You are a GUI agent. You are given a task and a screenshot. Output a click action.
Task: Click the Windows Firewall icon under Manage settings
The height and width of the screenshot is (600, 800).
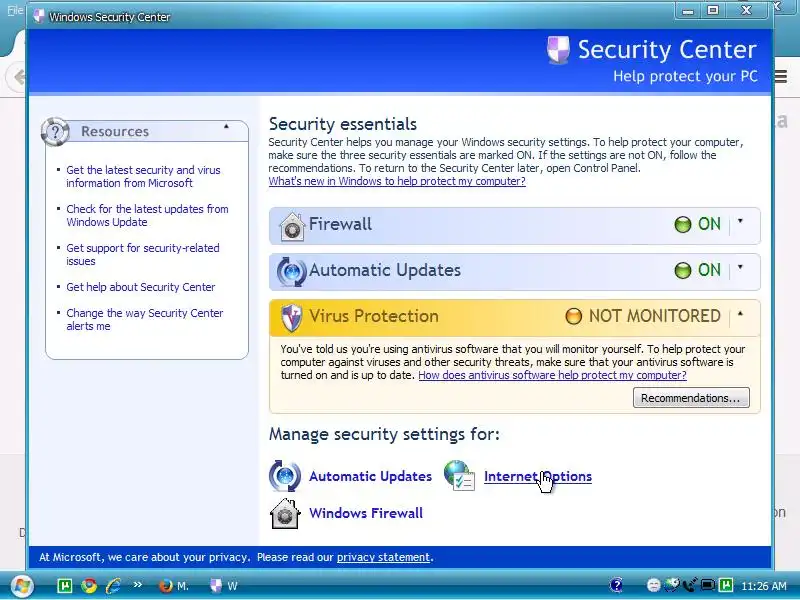point(285,513)
